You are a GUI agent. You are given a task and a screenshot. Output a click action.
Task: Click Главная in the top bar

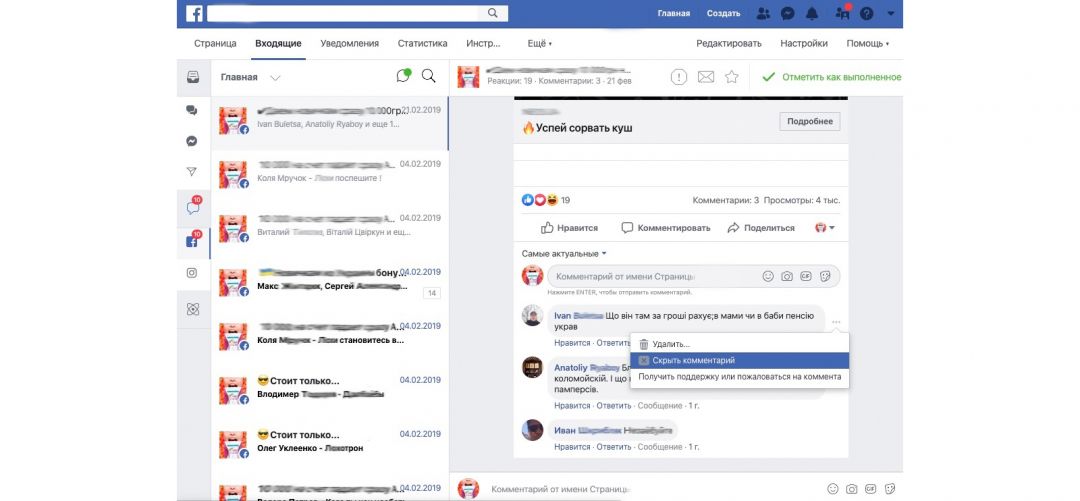(674, 13)
